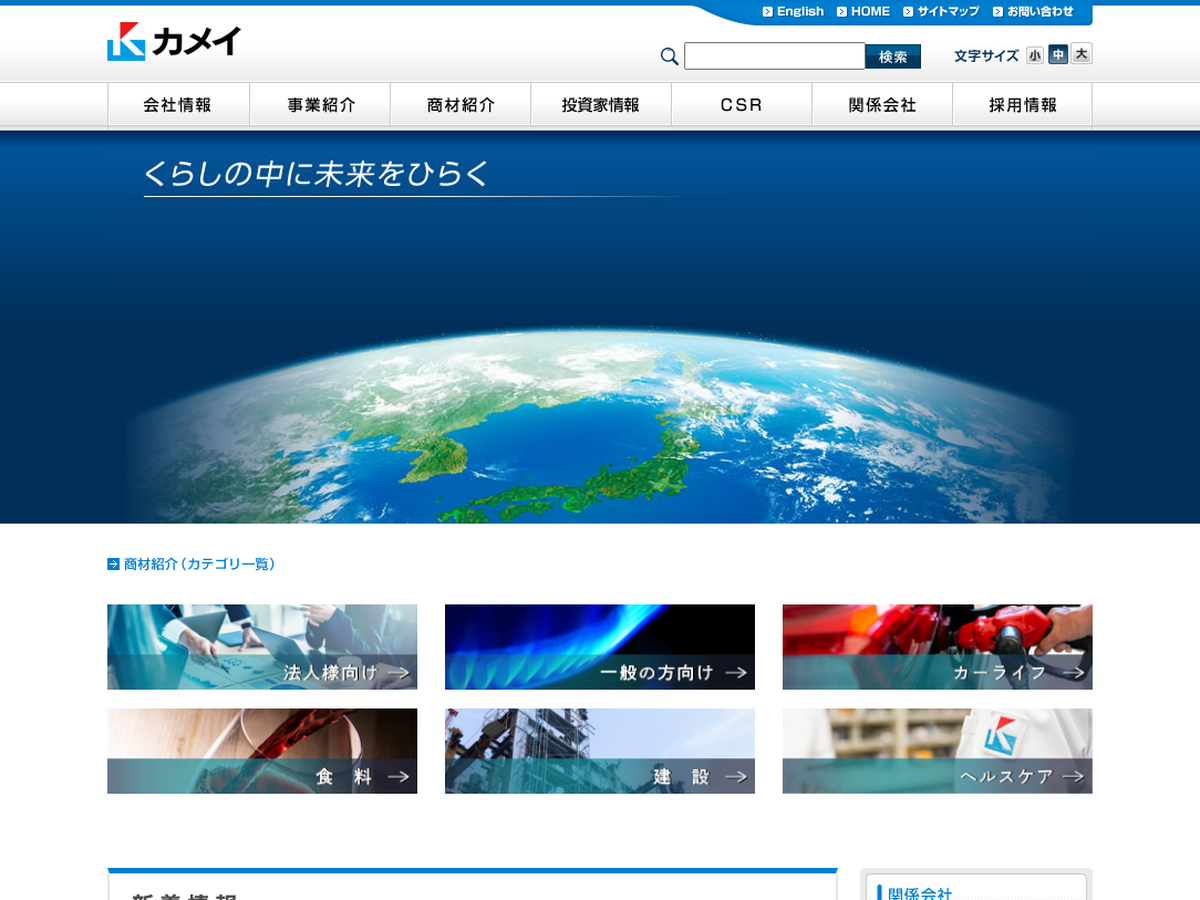The image size is (1200, 900).
Task: Select the 投資家情報 menu item
Action: click(601, 105)
